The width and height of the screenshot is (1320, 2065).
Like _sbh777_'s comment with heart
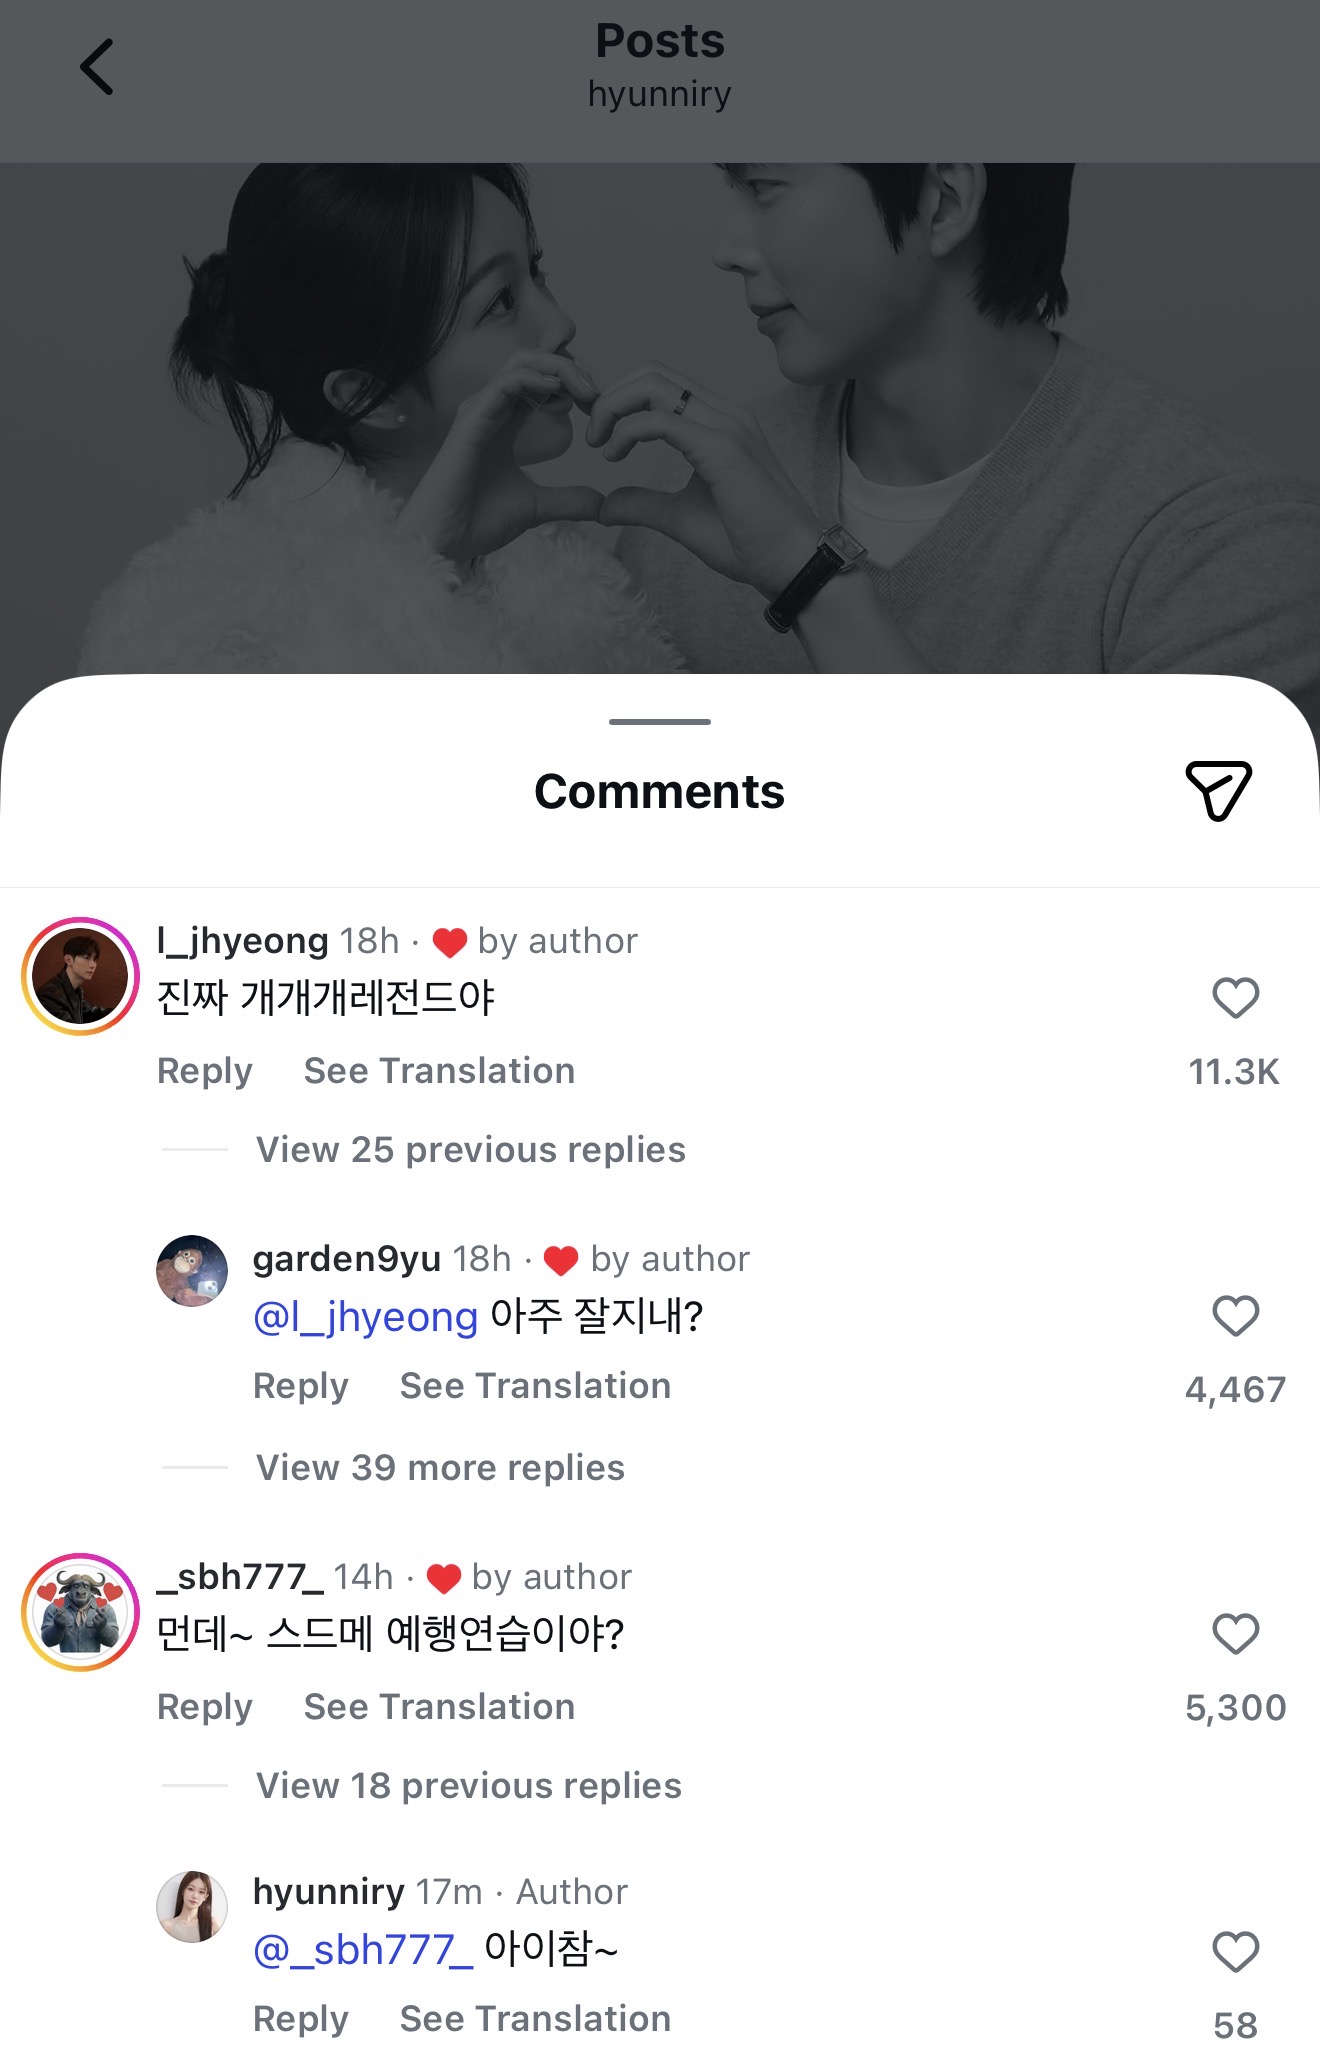[1235, 1634]
